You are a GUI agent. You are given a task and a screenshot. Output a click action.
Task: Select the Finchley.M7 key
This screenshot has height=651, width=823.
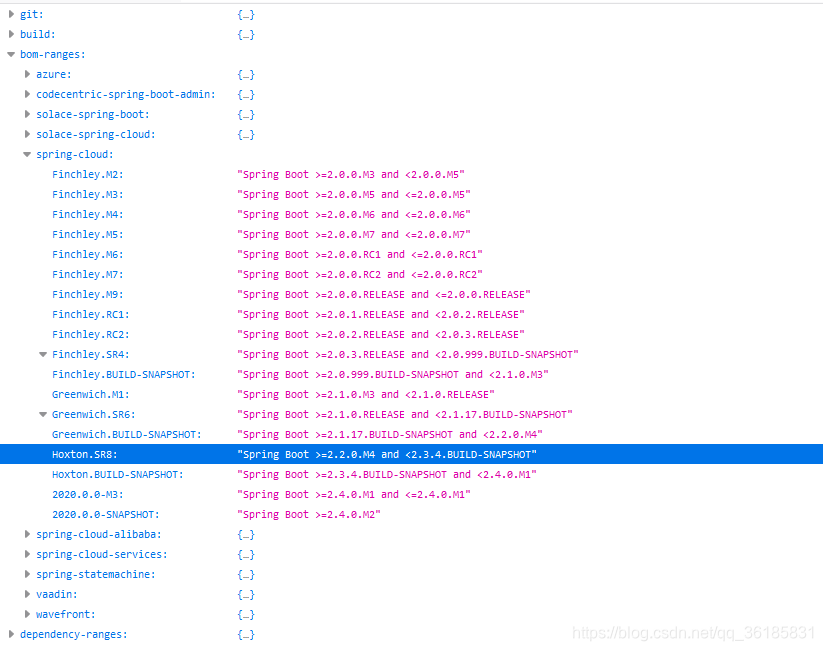click(88, 274)
